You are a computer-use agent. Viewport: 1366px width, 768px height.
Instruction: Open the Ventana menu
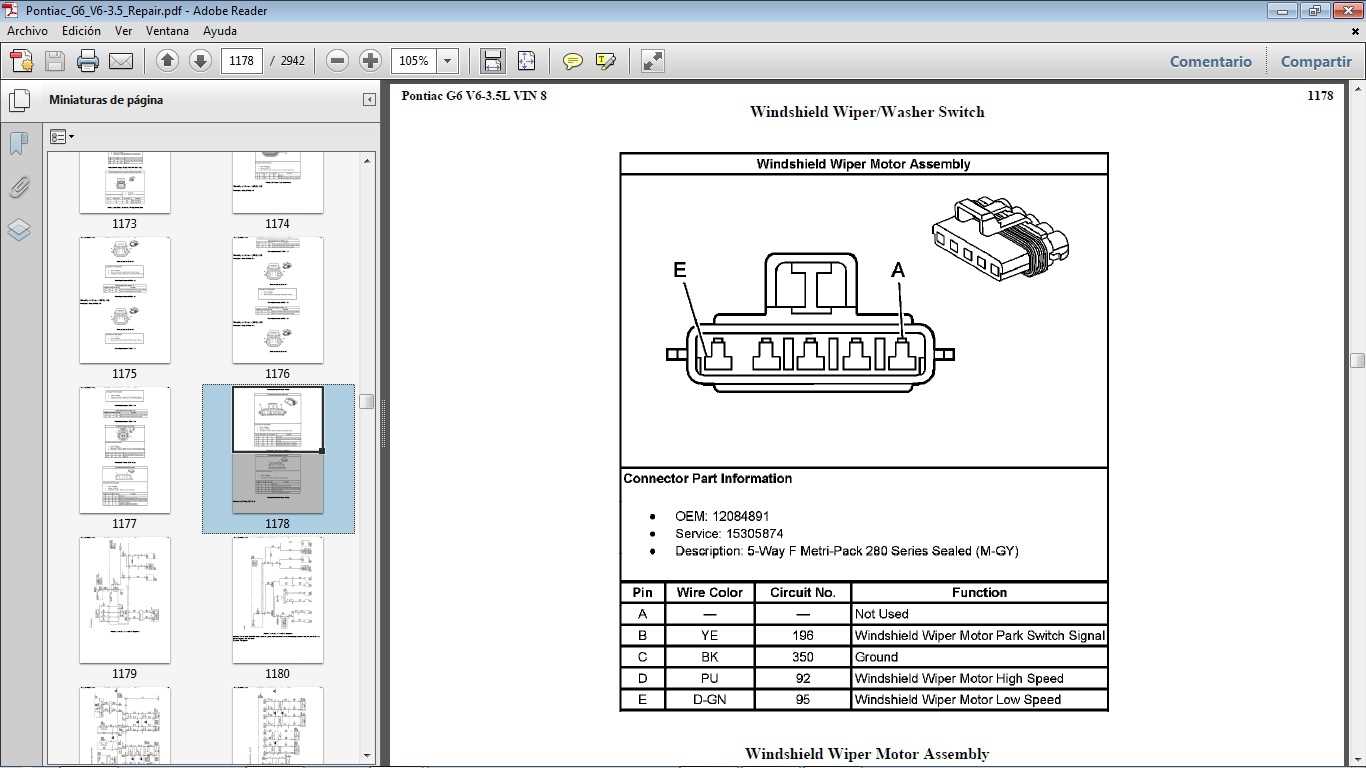click(x=167, y=31)
